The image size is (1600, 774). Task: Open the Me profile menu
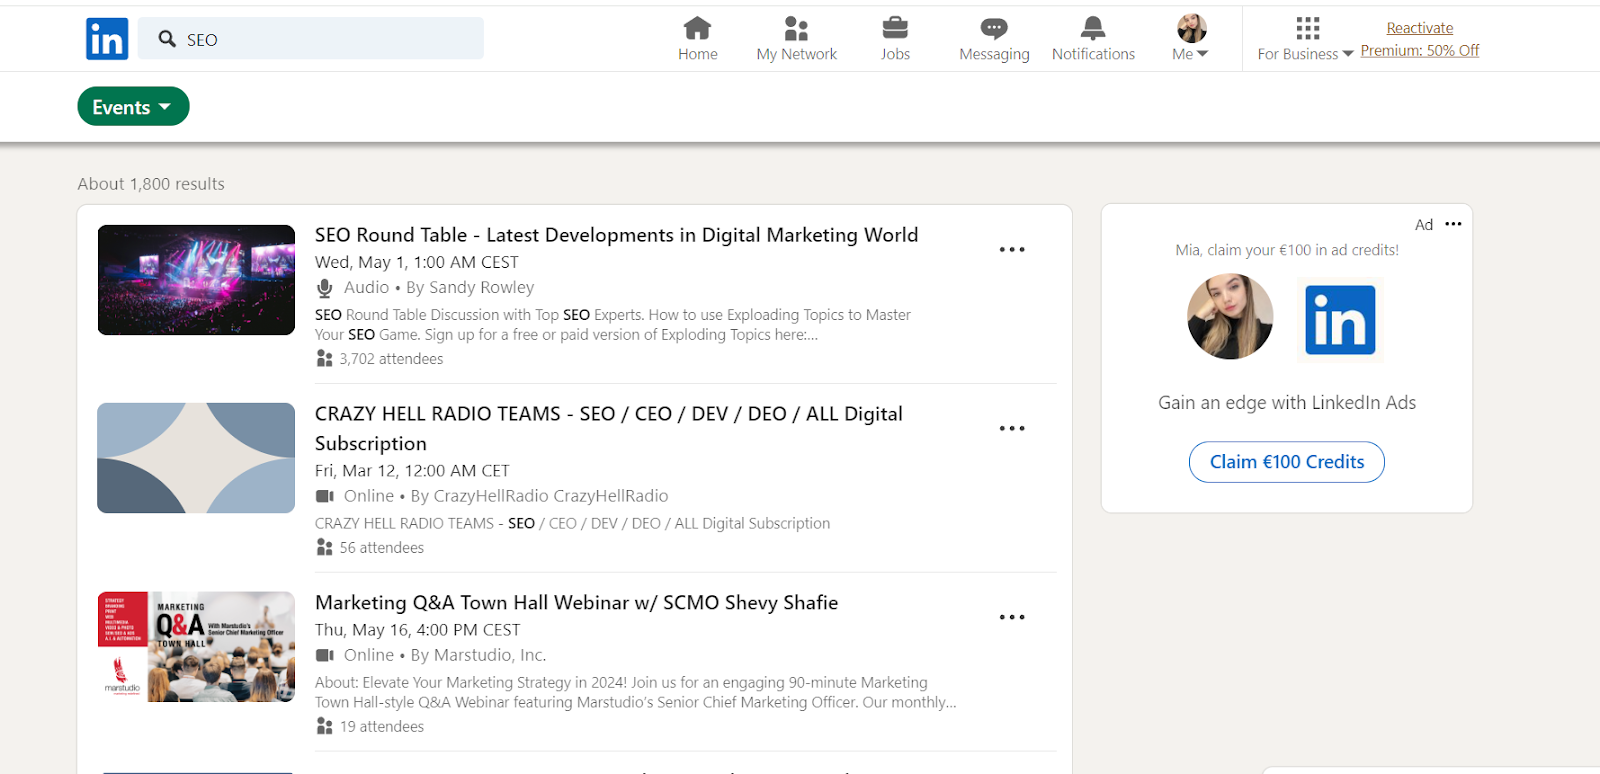tap(1190, 39)
